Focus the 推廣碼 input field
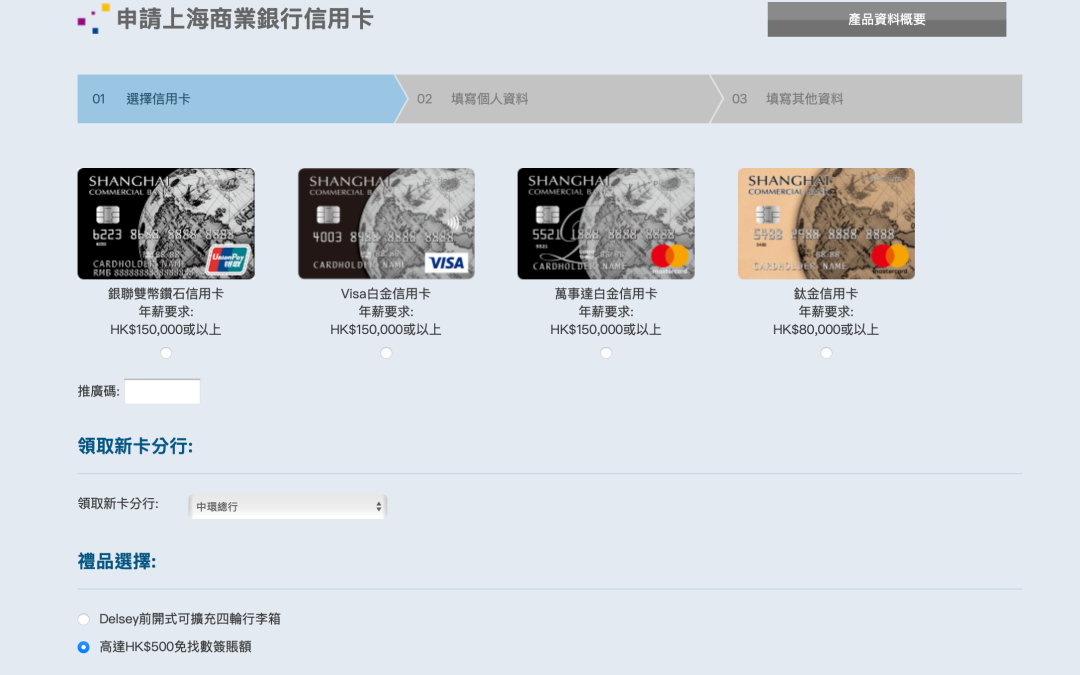1080x675 pixels. pyautogui.click(x=163, y=391)
